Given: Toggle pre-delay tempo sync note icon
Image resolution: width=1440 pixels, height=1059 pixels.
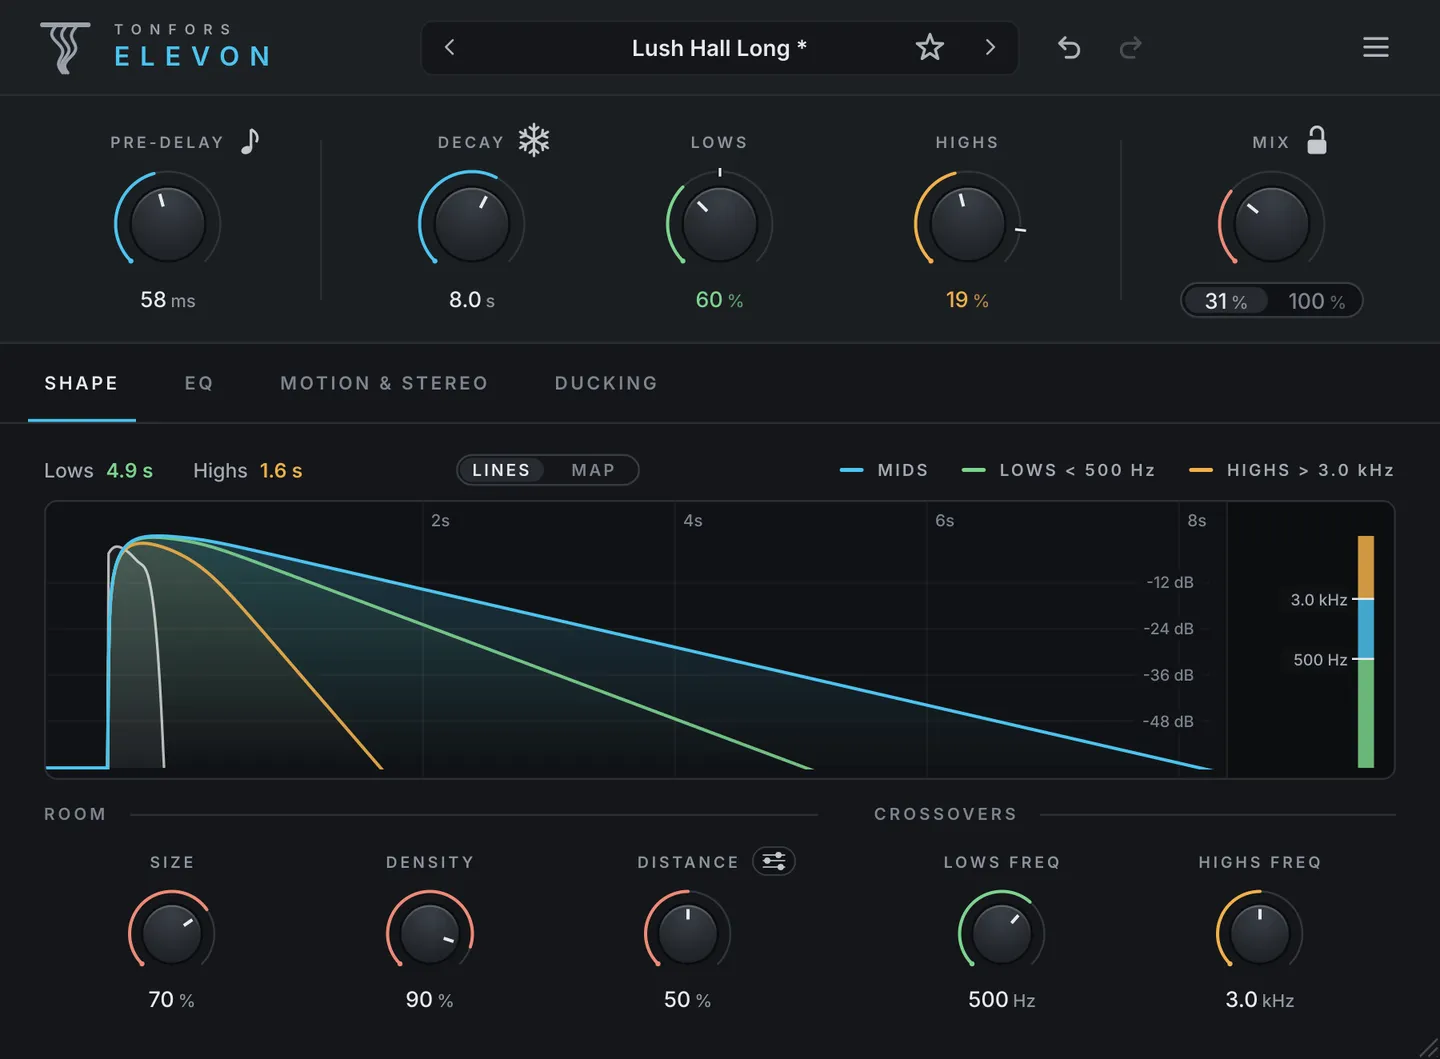Looking at the screenshot, I should (x=250, y=141).
